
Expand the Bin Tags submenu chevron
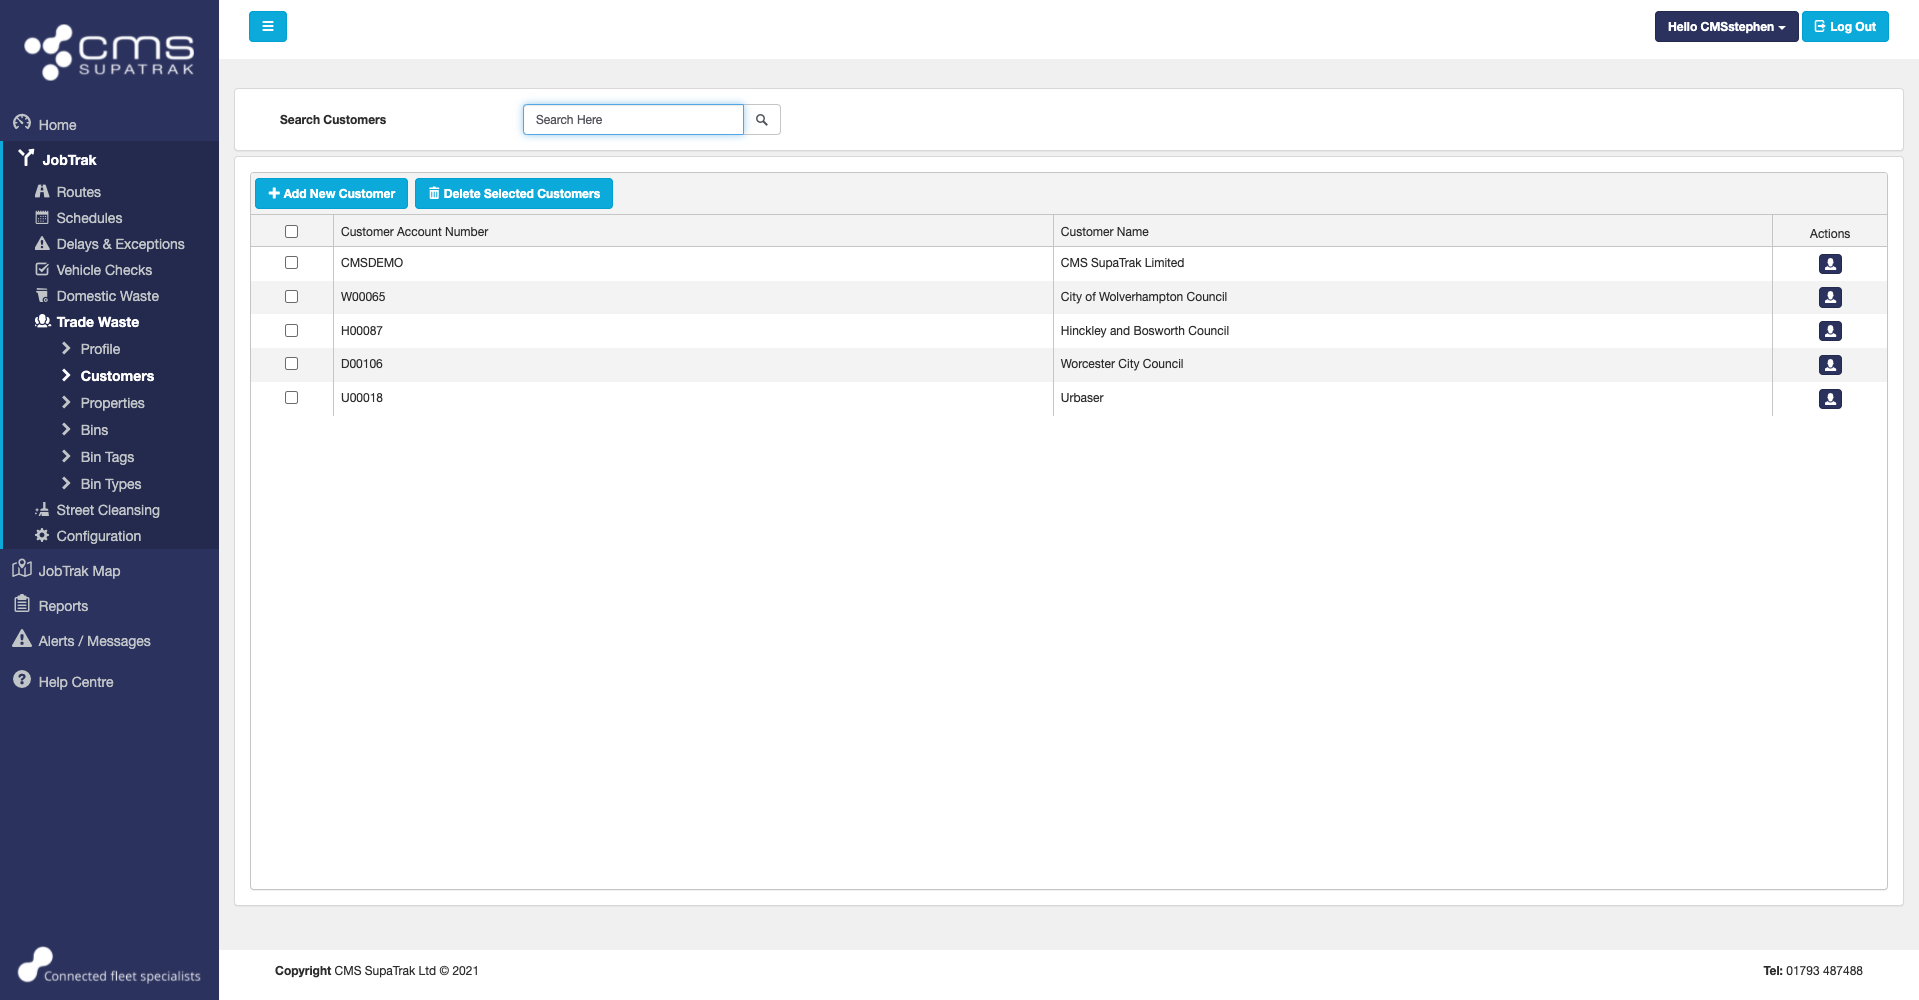click(66, 456)
